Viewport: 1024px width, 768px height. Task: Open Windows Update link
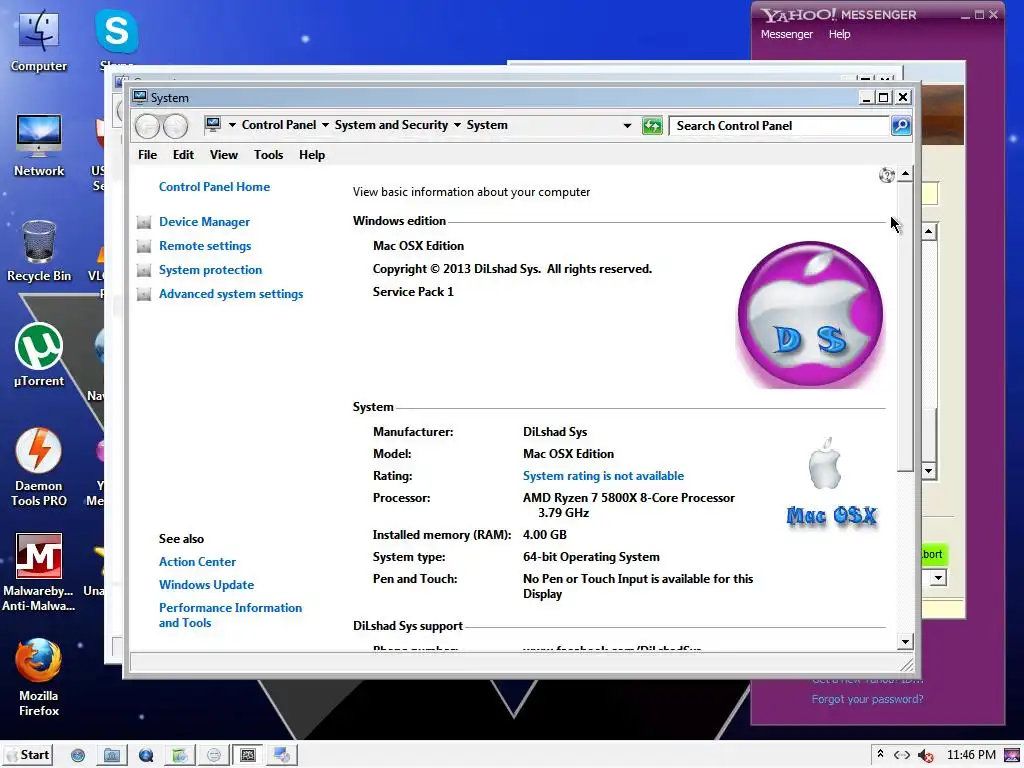(x=206, y=584)
